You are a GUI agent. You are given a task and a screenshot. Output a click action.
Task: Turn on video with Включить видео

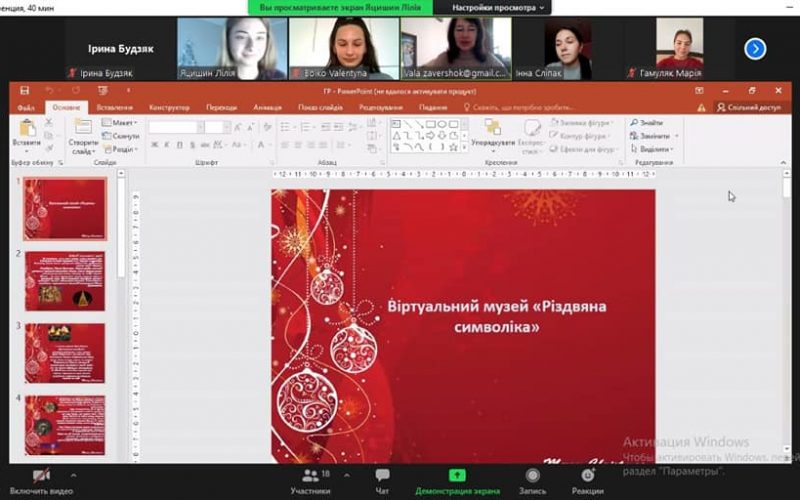41,476
